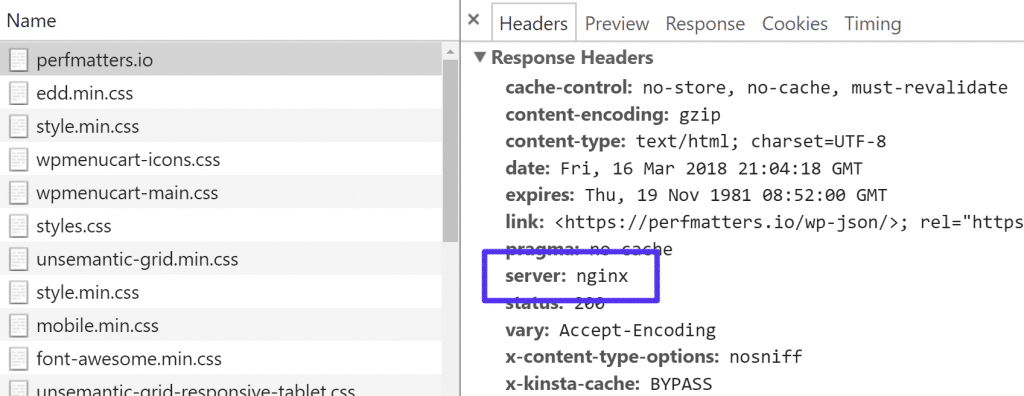The height and width of the screenshot is (396, 1024).
Task: Collapse the Response Headers section
Action: [480, 58]
